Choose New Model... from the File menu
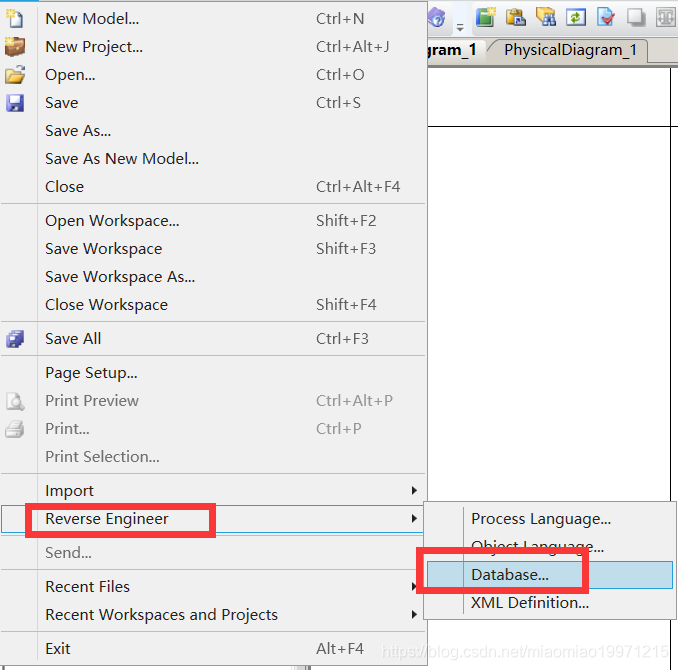Viewport: 678px width, 670px height. [x=214, y=19]
